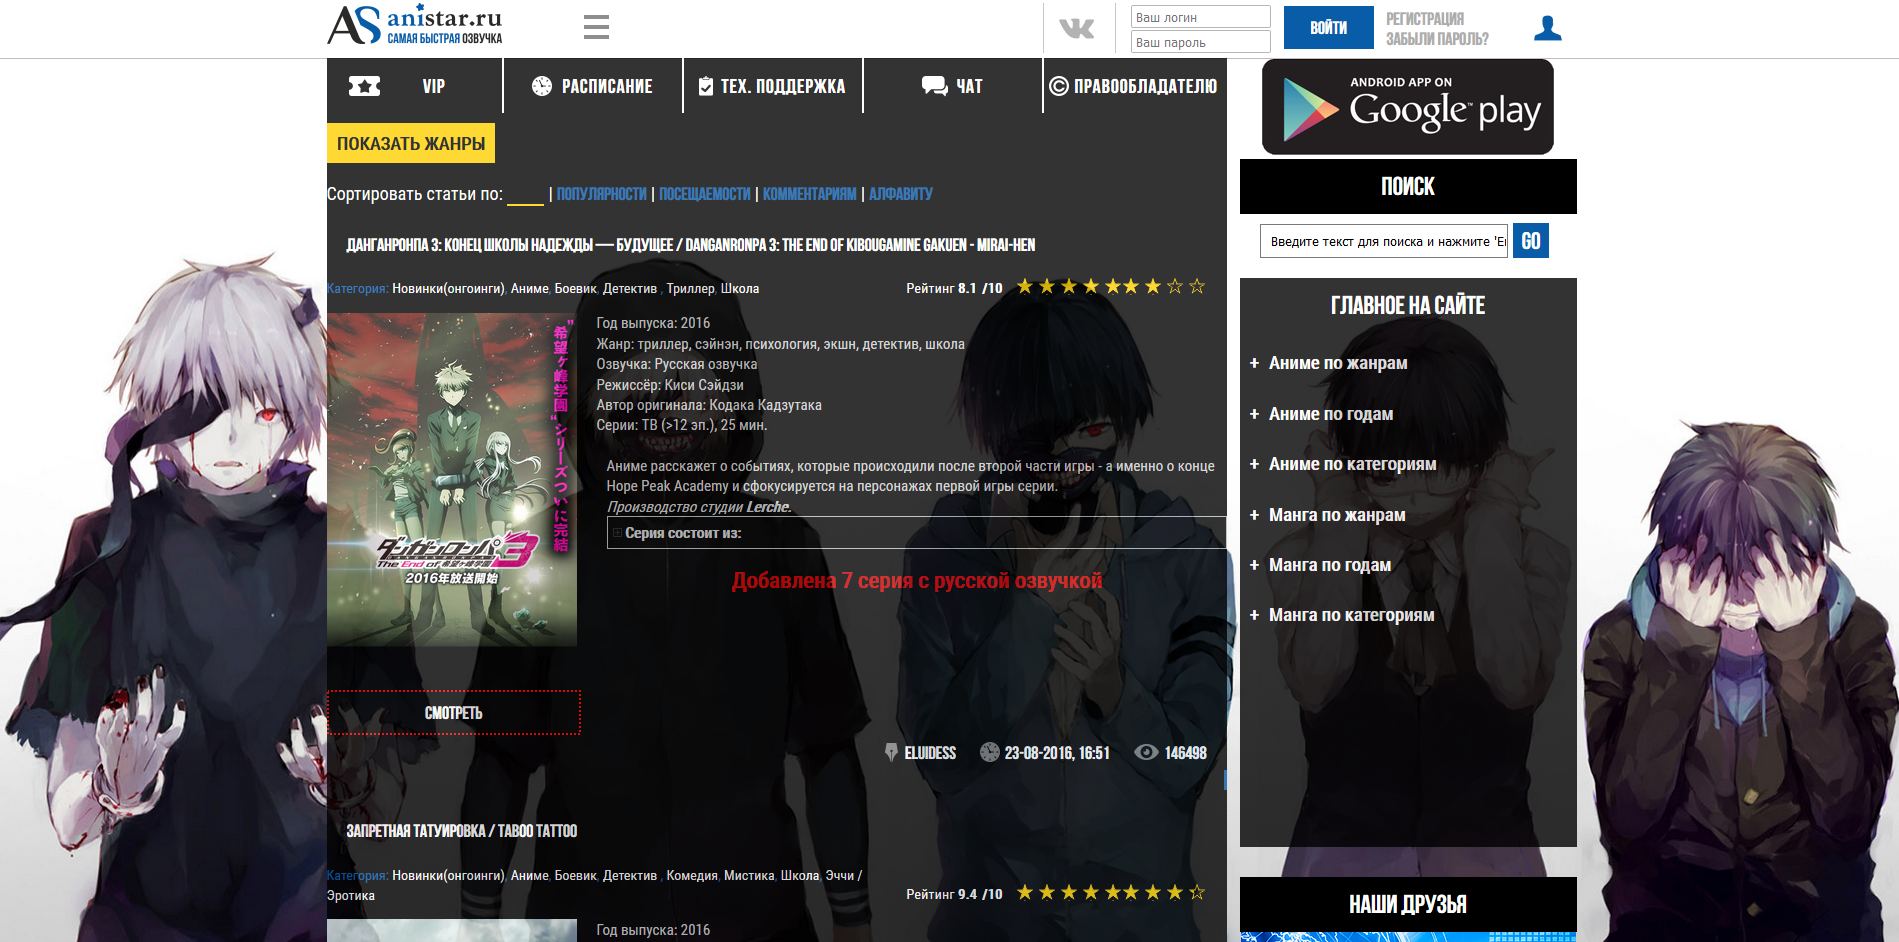Click the author pen icon beside ELUIDESS
The width and height of the screenshot is (1899, 942).
[891, 752]
